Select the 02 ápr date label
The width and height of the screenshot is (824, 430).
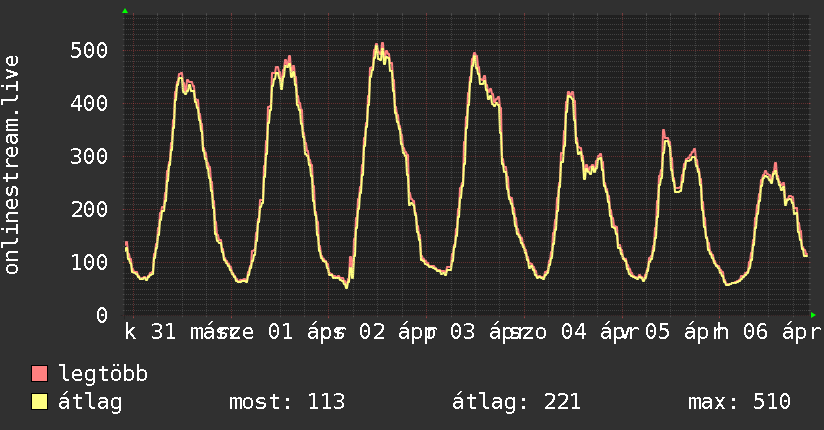pyautogui.click(x=391, y=331)
